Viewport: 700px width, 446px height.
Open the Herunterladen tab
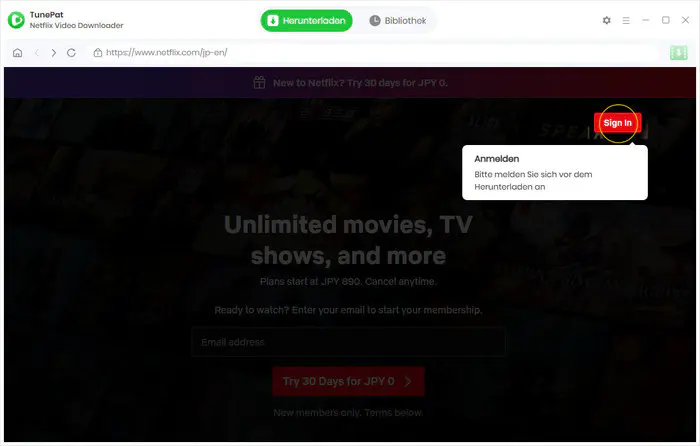[x=306, y=21]
